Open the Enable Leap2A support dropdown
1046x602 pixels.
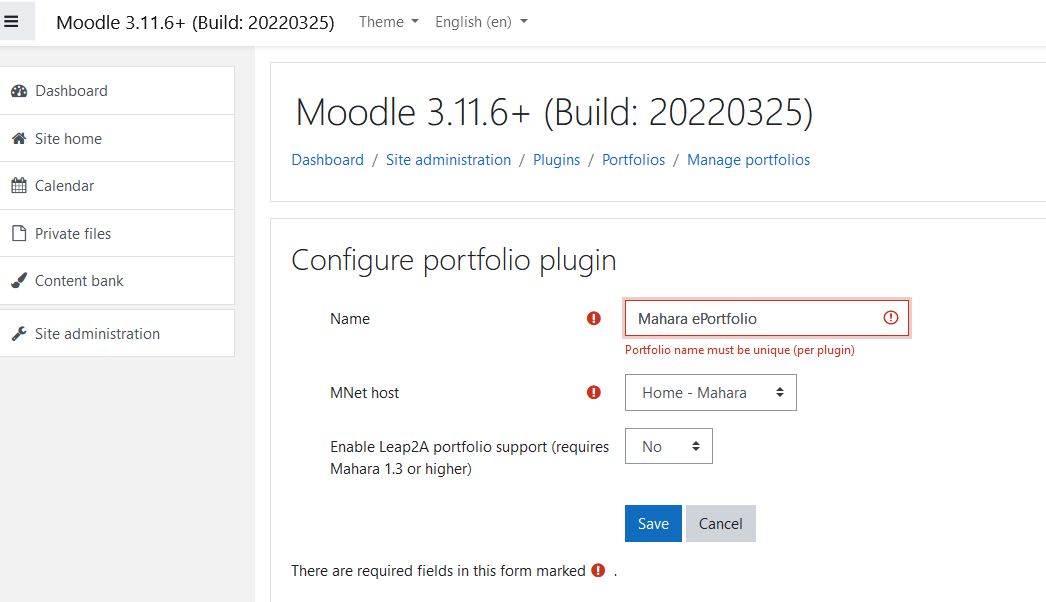pyautogui.click(x=668, y=446)
